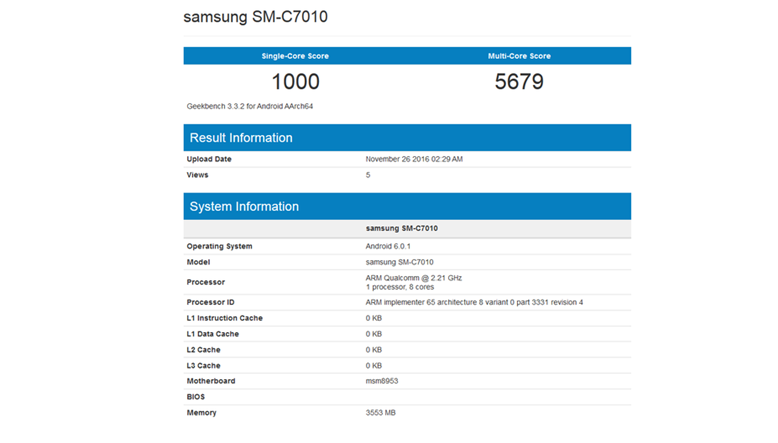Select the 'Single-Core Score' header label
Screen dimensions: 778x443
(x=295, y=56)
